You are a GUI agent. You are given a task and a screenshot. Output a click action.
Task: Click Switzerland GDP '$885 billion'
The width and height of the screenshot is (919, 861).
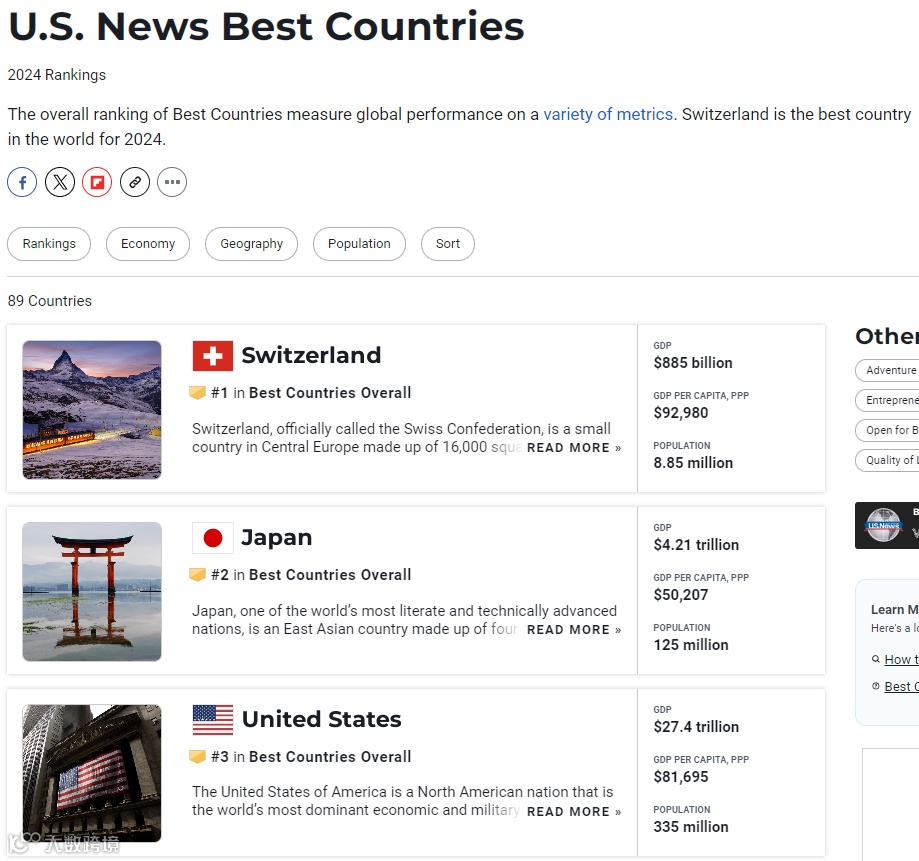[x=693, y=363]
